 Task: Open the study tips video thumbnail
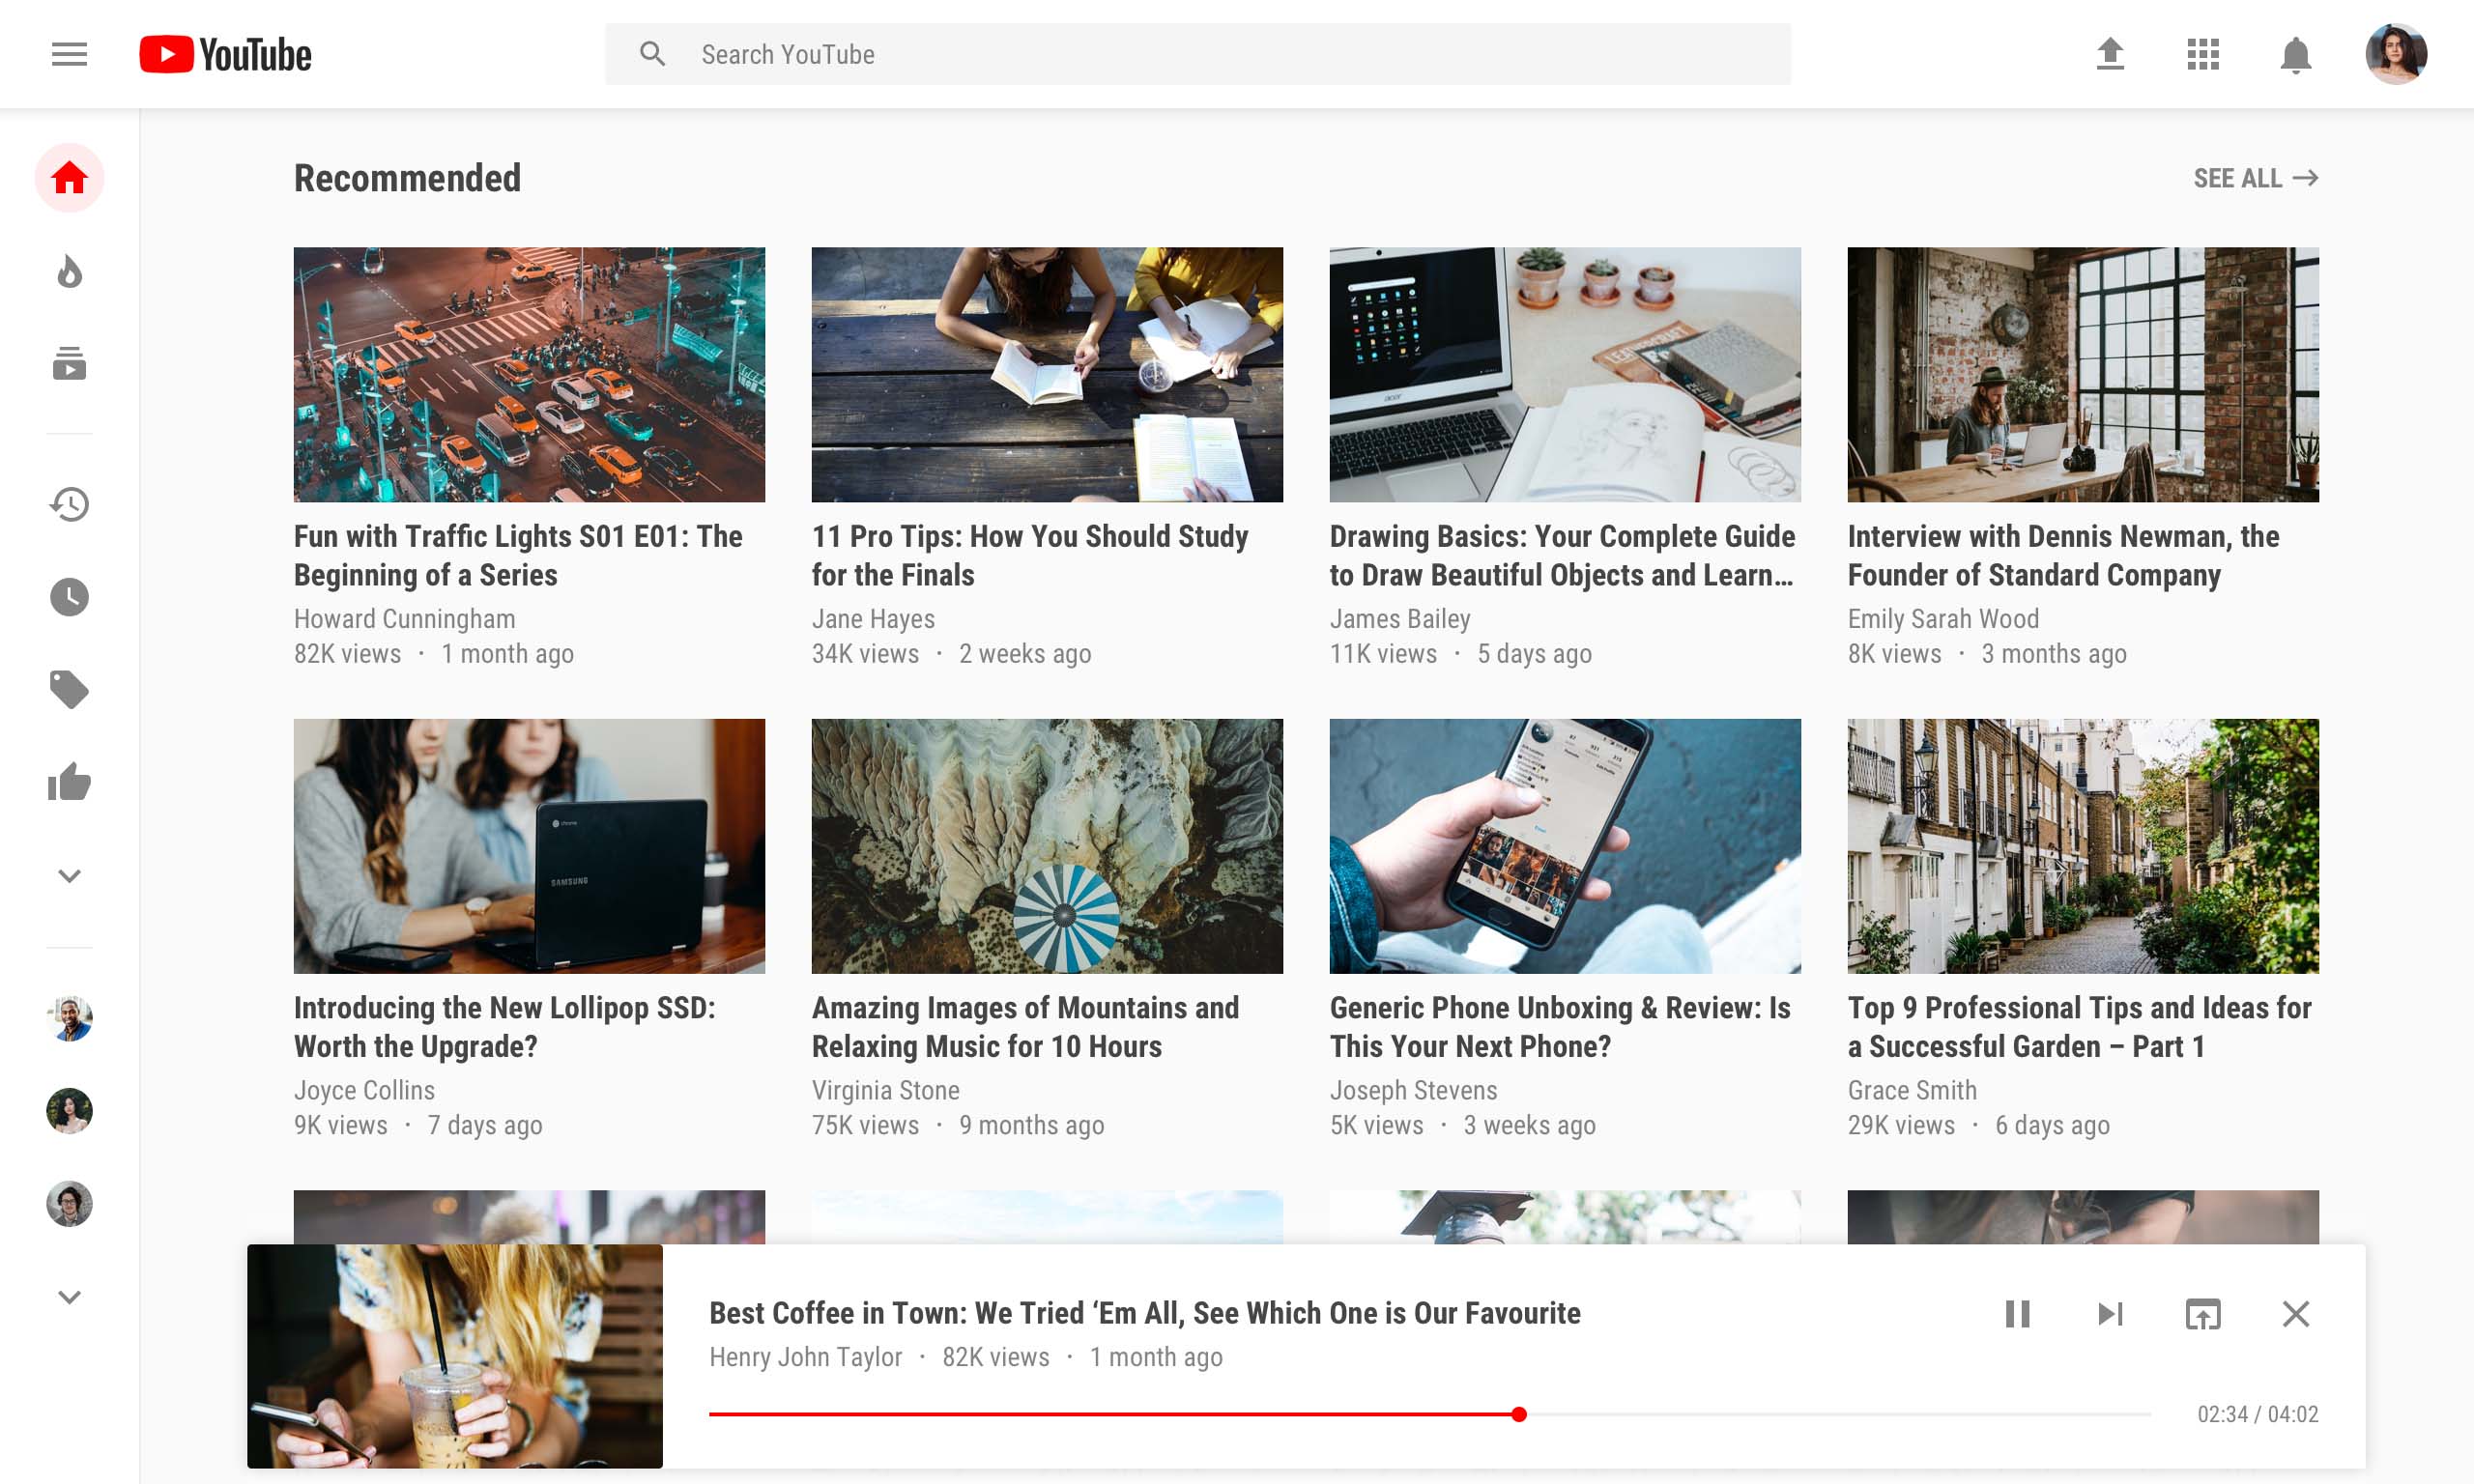[1047, 374]
